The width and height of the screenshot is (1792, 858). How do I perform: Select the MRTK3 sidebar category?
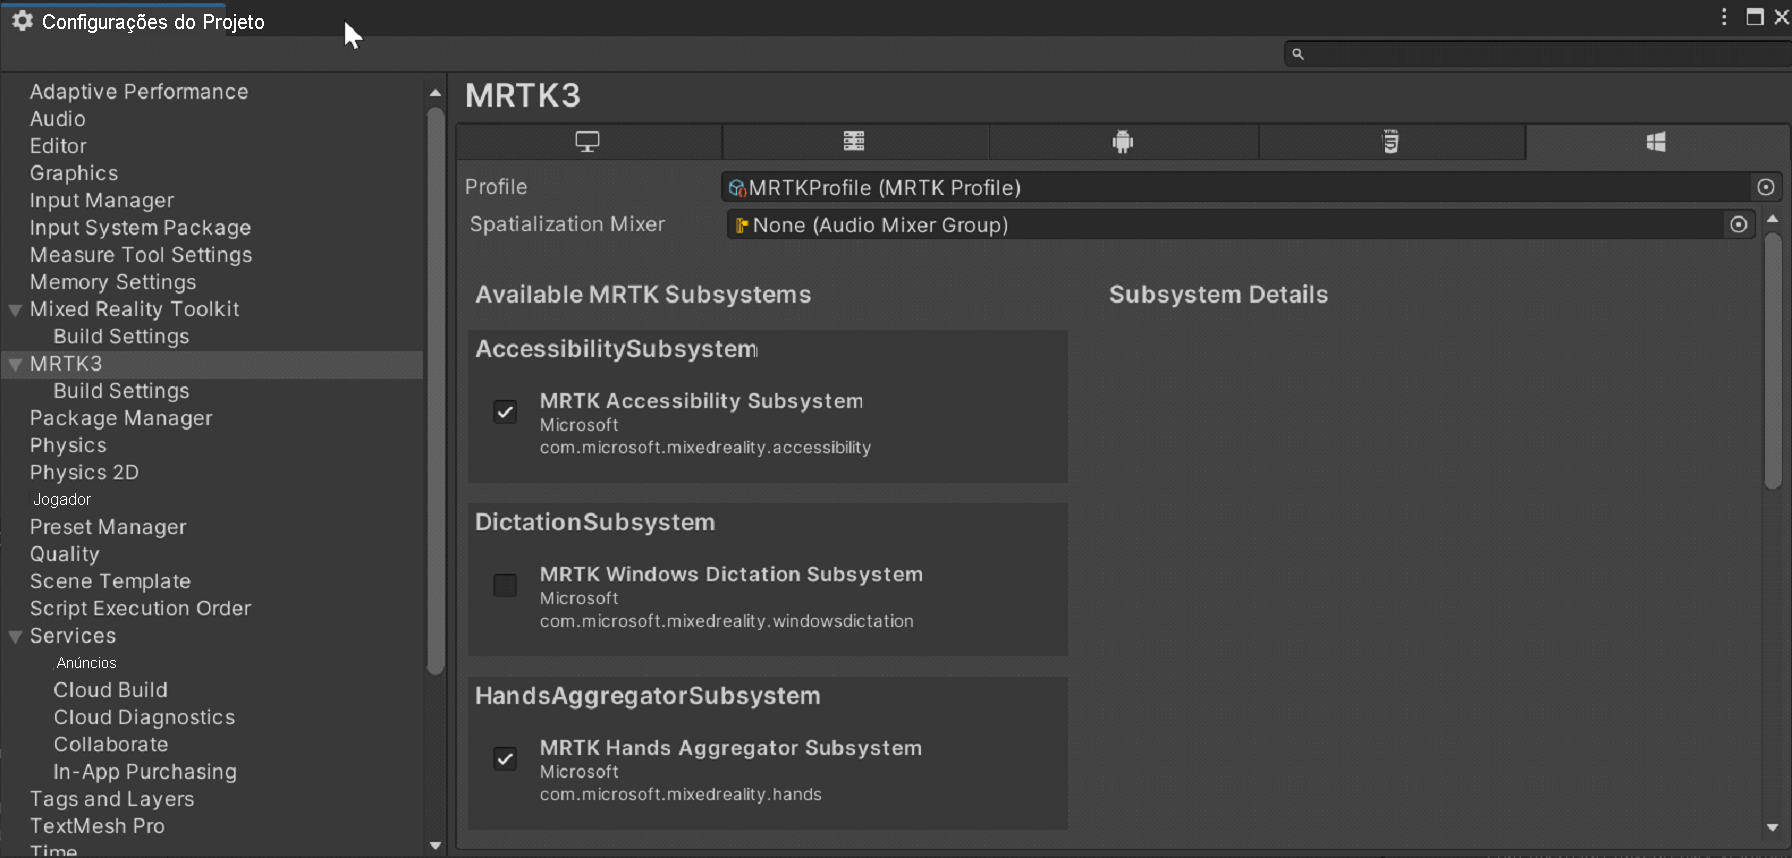click(66, 364)
